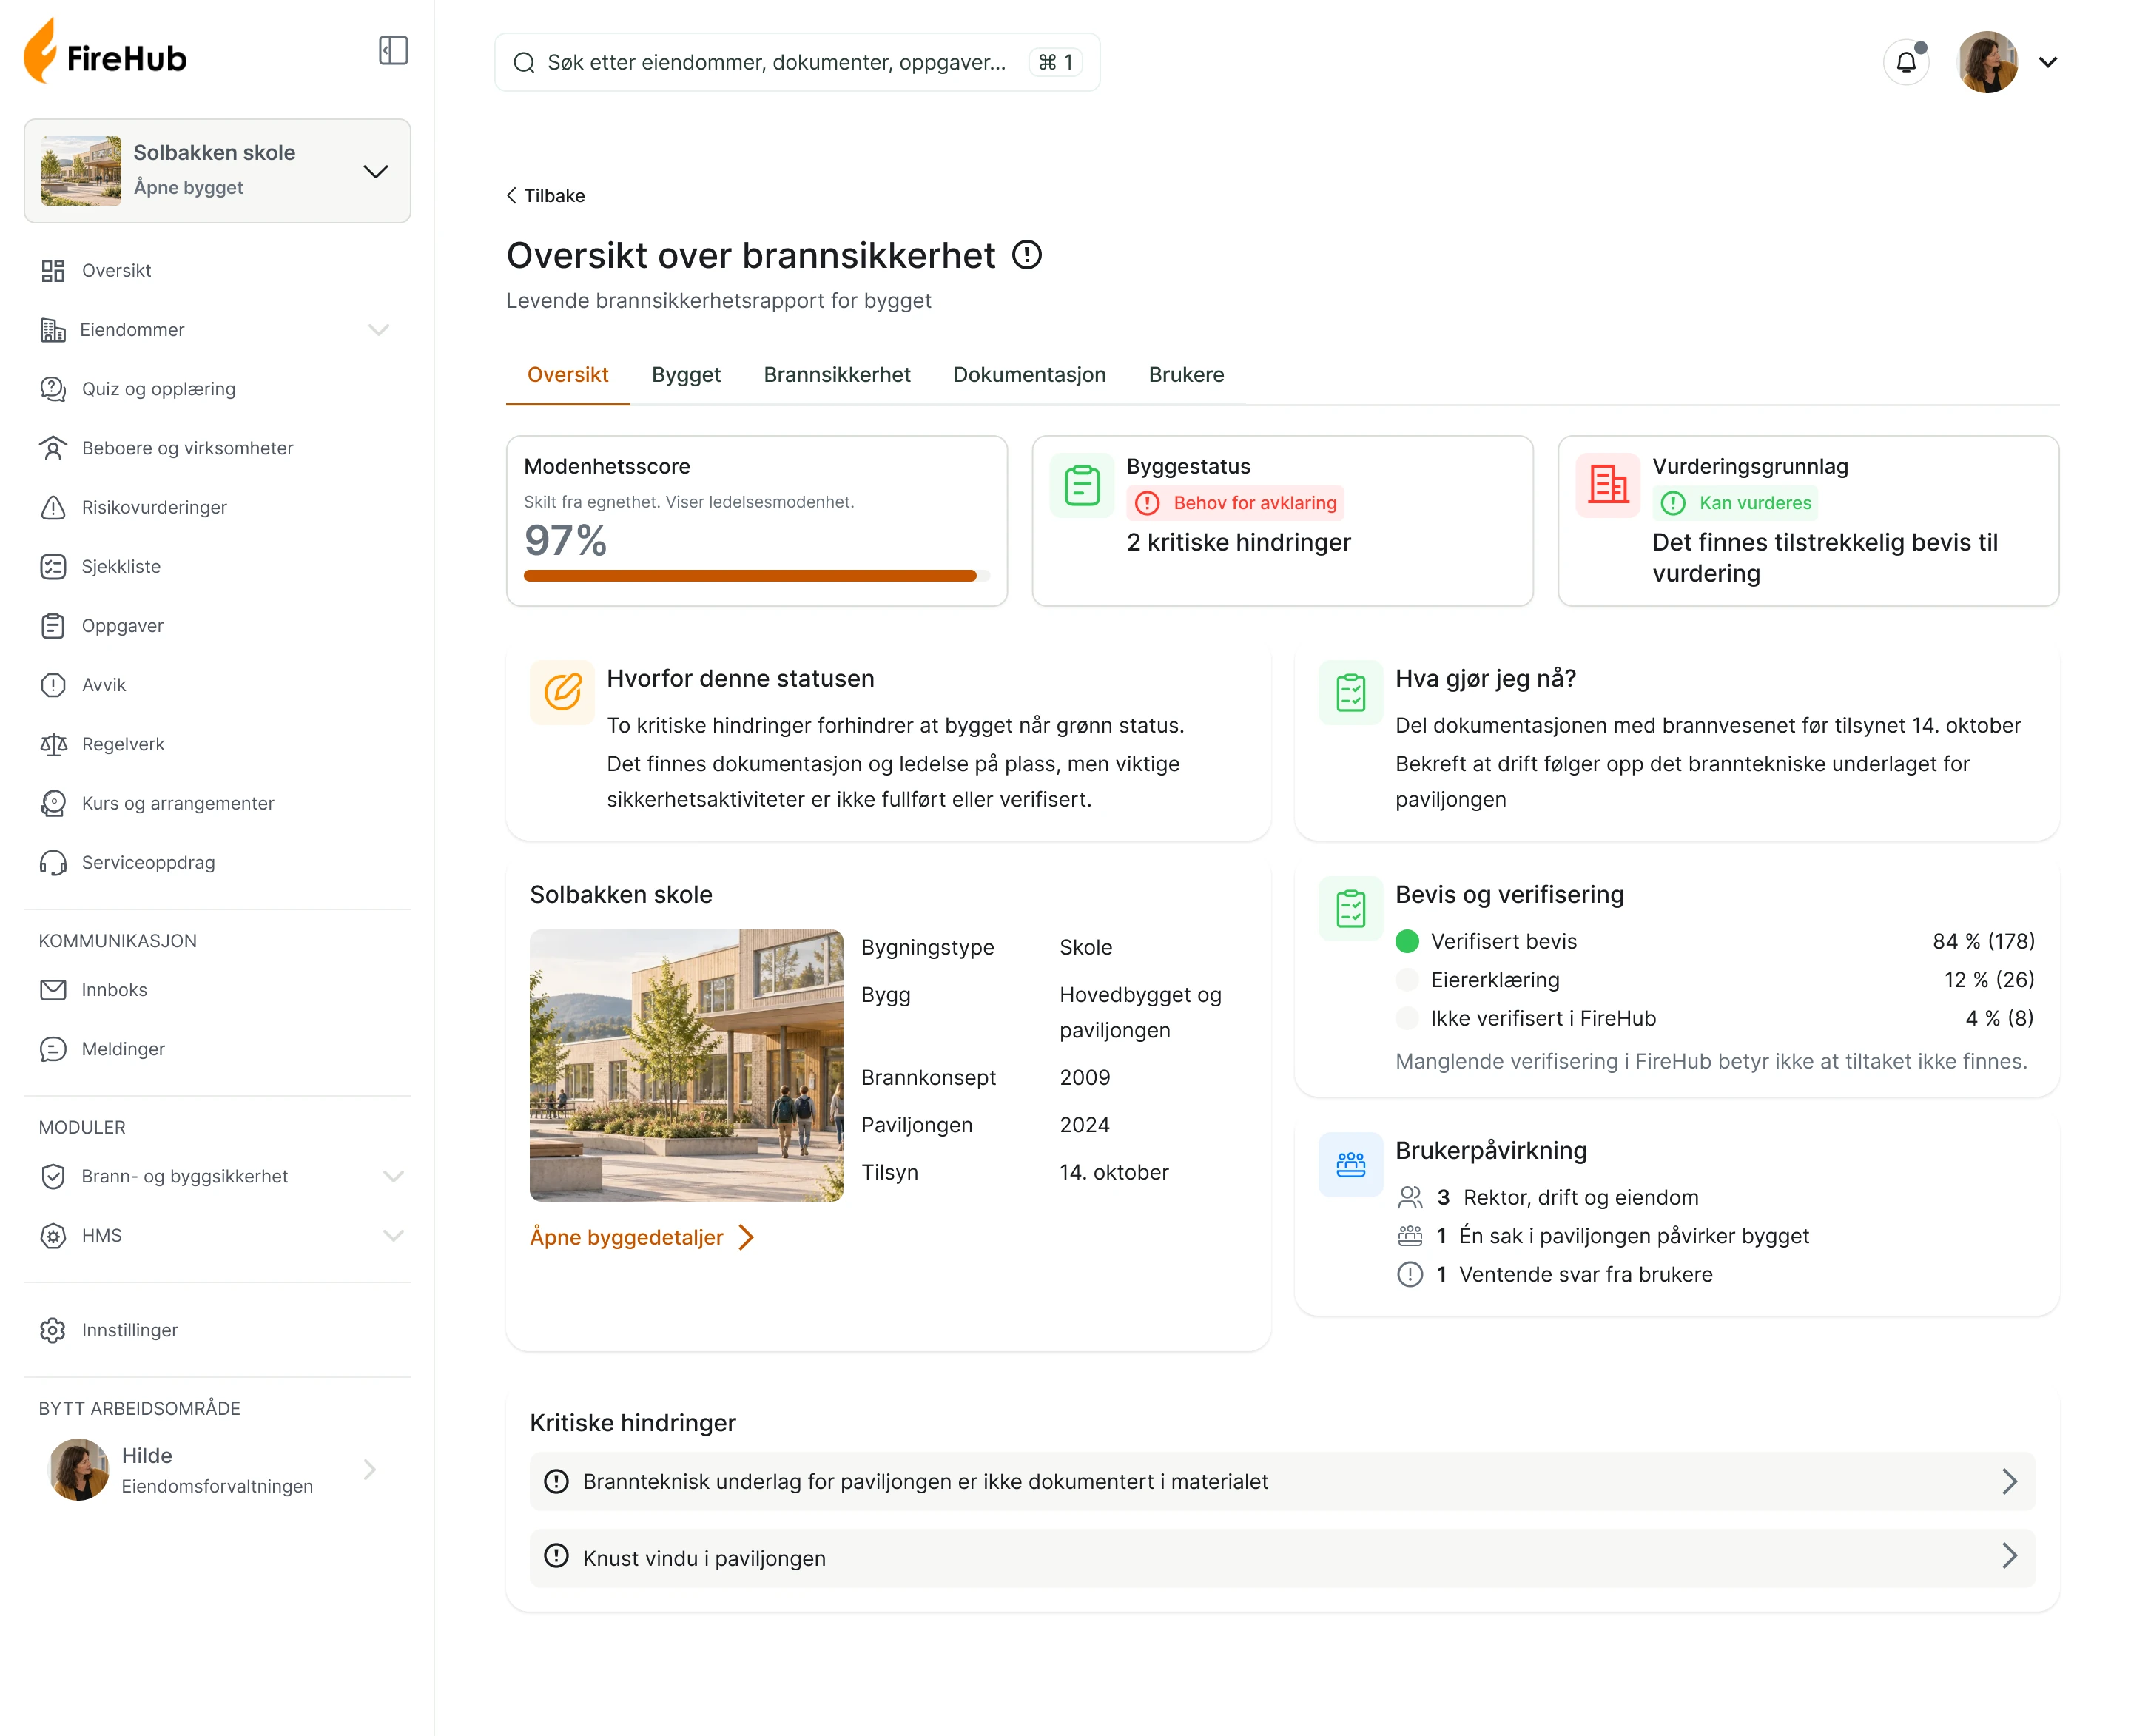
Task: Click the Oversikt dashboard icon in sidebar
Action: (x=52, y=270)
